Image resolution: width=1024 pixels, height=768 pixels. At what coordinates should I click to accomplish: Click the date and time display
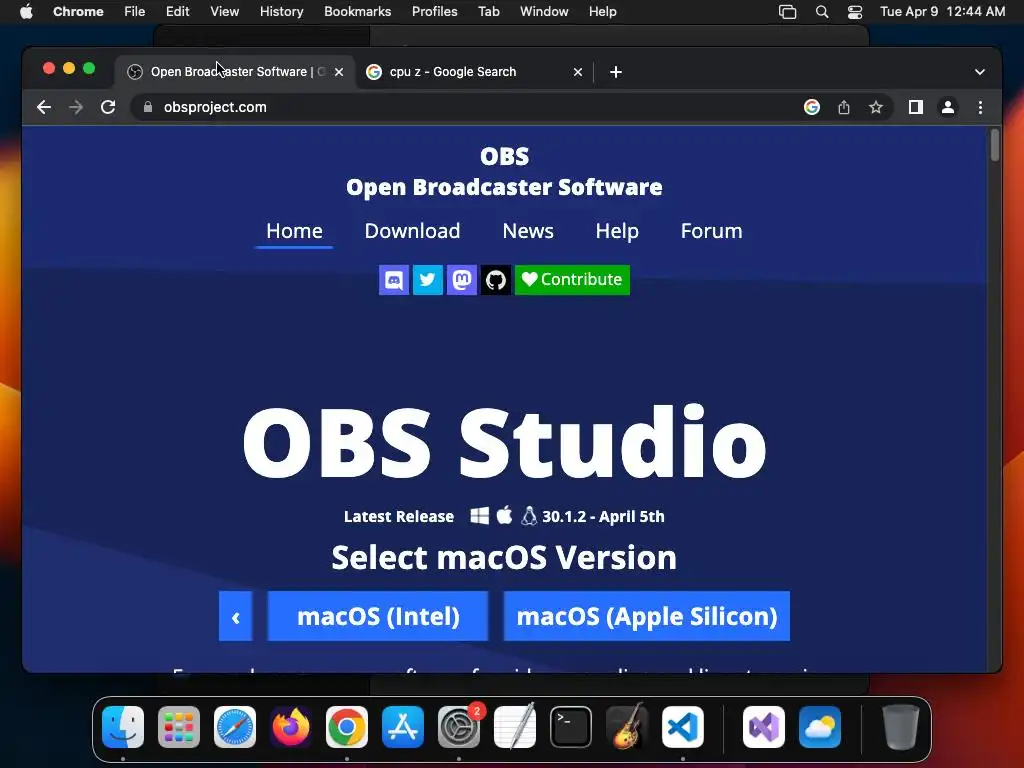point(942,12)
